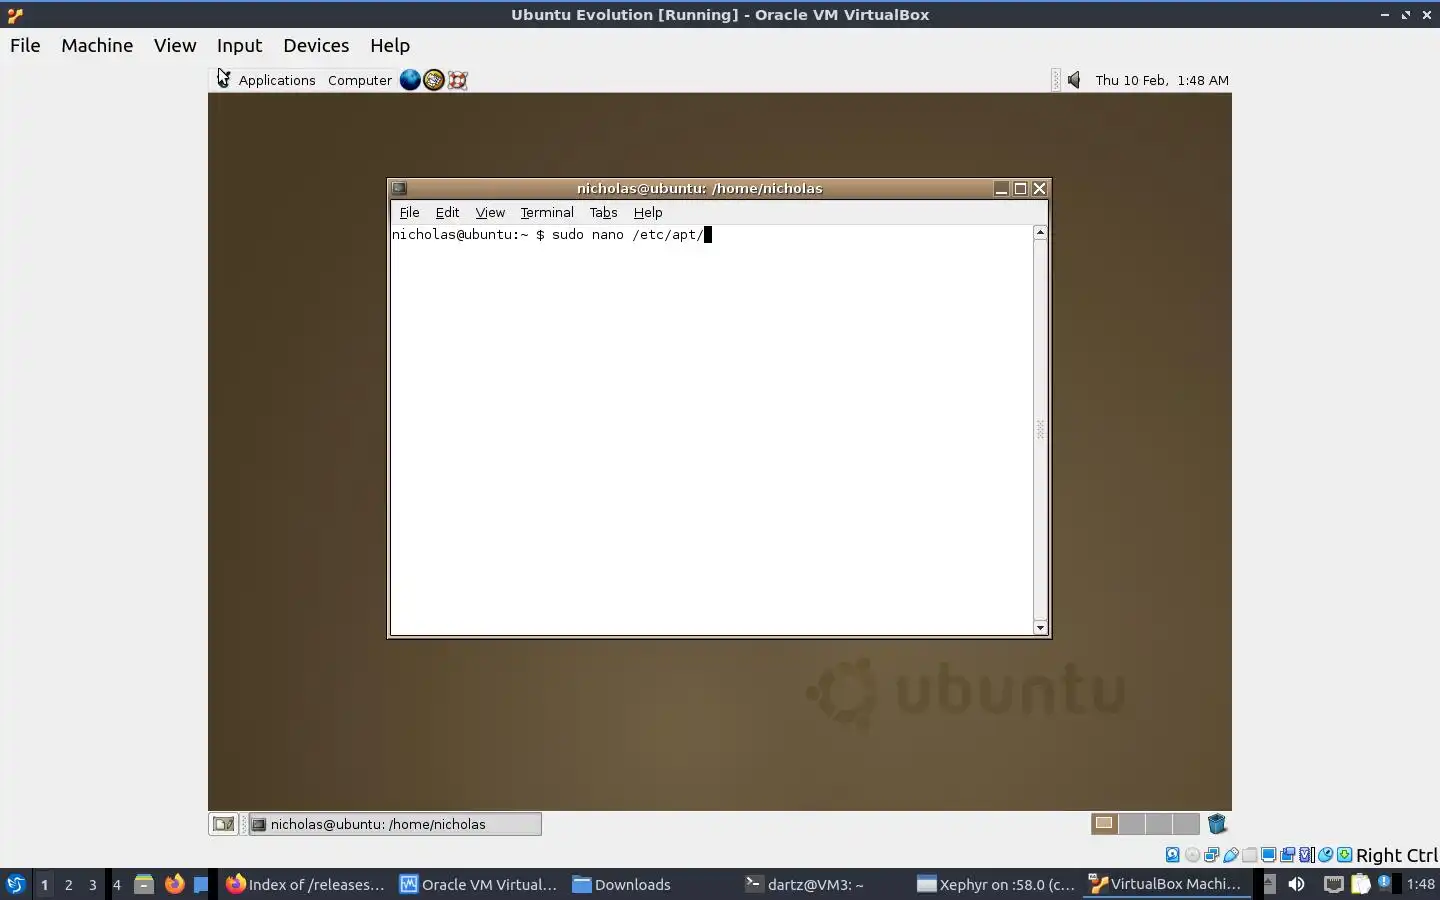Open VirtualBox Input menu
The width and height of the screenshot is (1440, 900).
239,45
